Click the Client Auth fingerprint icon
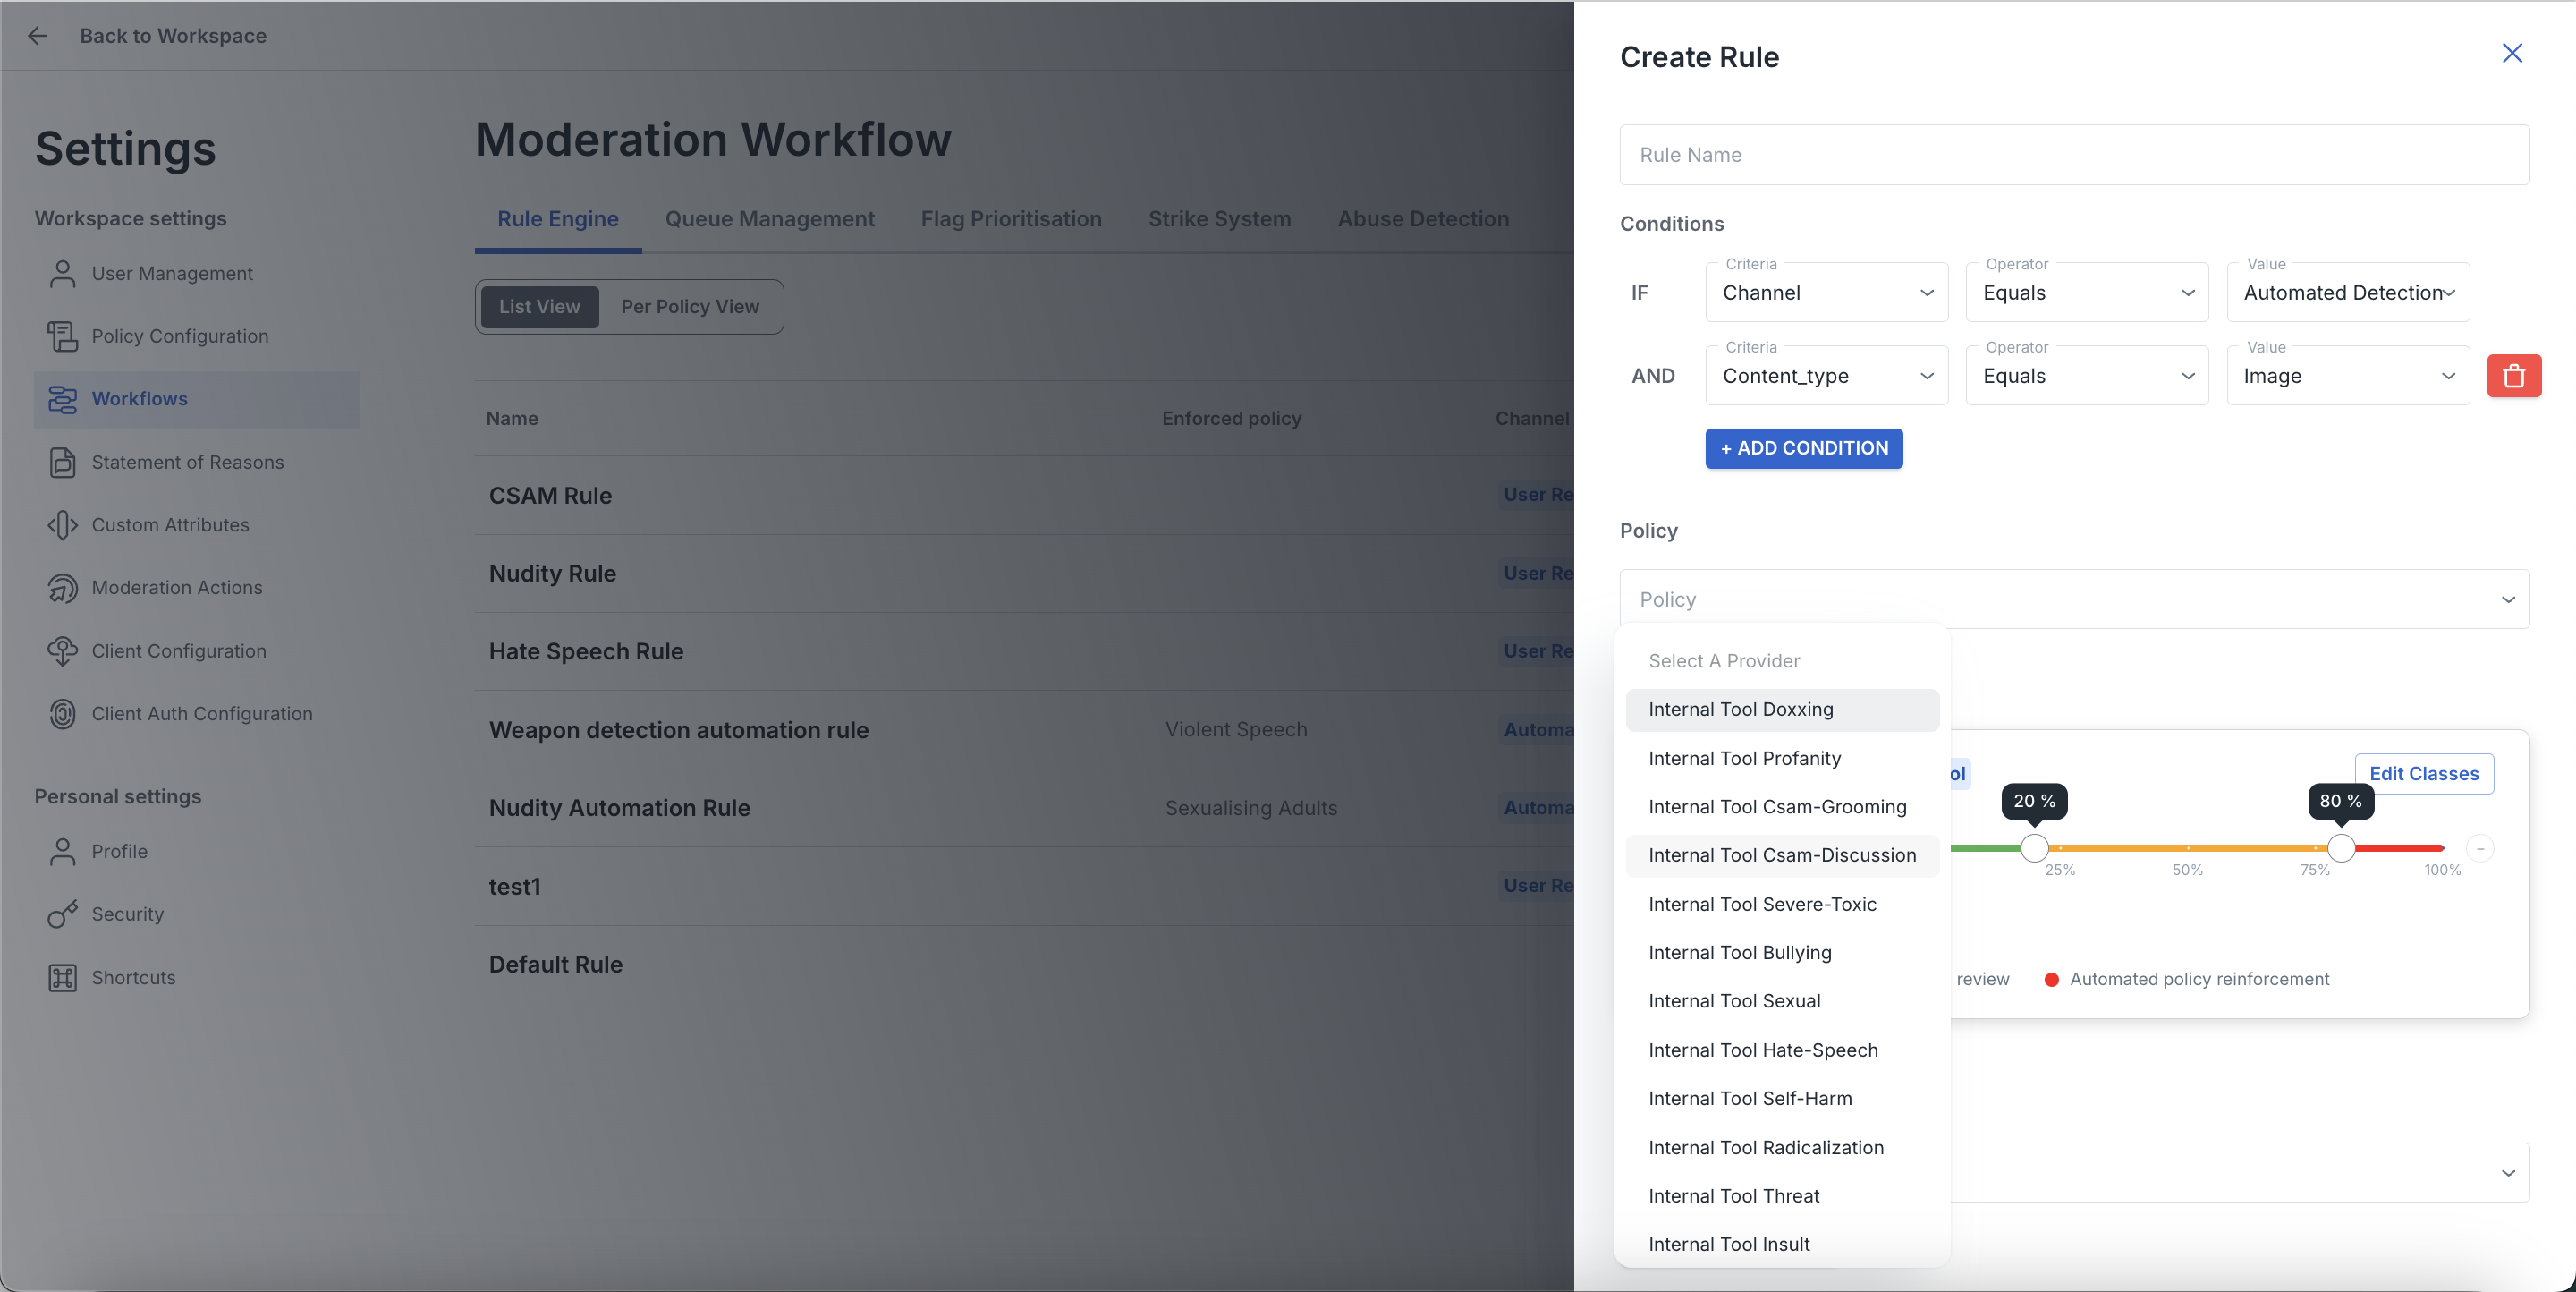2576x1292 pixels. [62, 714]
